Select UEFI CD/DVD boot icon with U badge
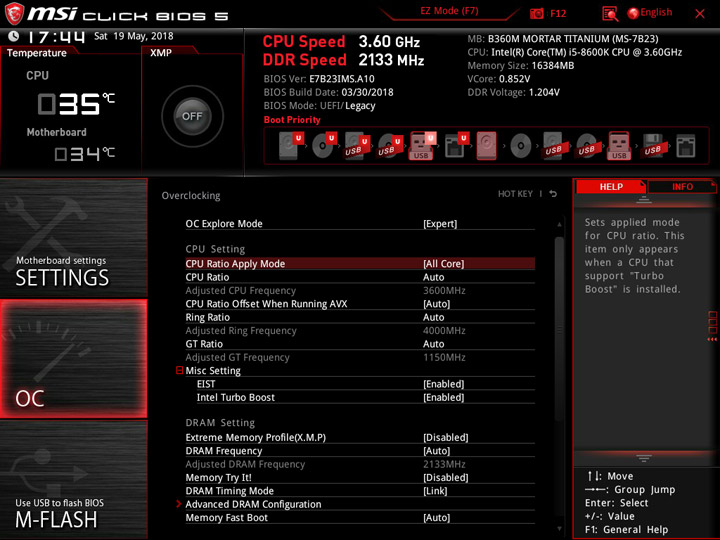This screenshot has height=540, width=720. (x=324, y=146)
